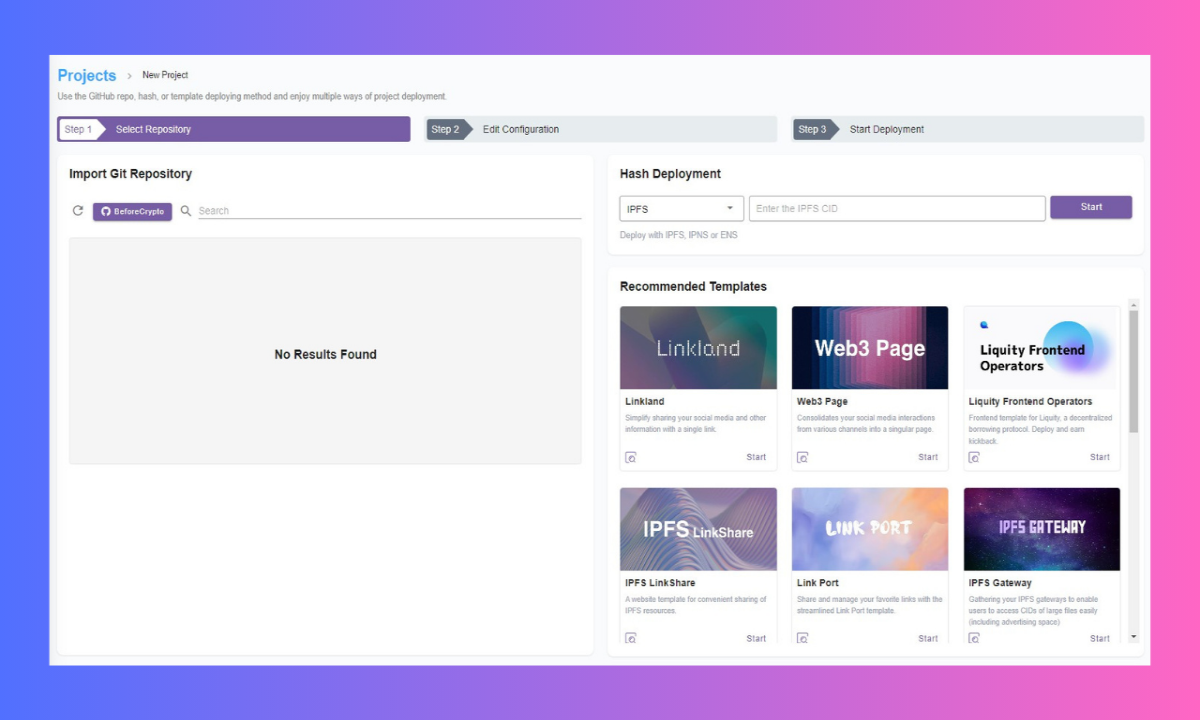Select the Liquity Frontend Operators thumbnail
This screenshot has height=720, width=1200.
point(1042,347)
